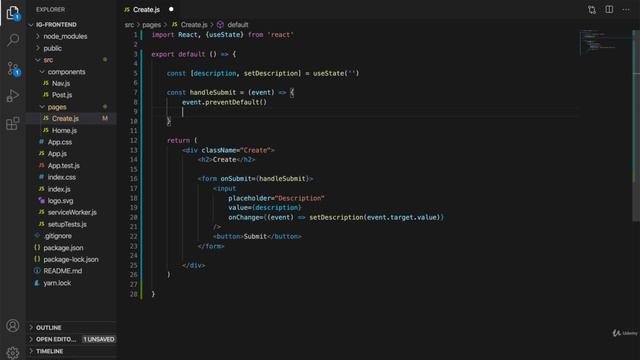Click the useState('') call on line 5
The height and width of the screenshot is (360, 640).
pyautogui.click(x=336, y=73)
